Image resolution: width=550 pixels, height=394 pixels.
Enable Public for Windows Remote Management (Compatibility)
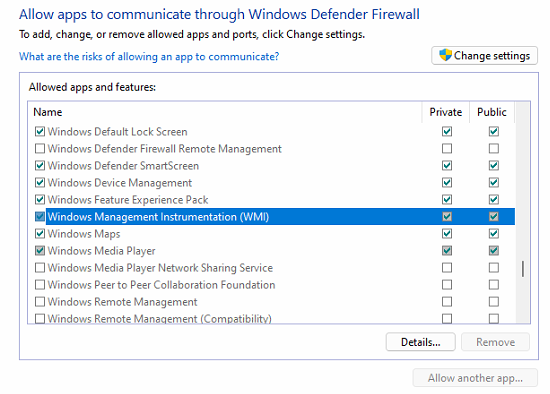[x=494, y=319]
